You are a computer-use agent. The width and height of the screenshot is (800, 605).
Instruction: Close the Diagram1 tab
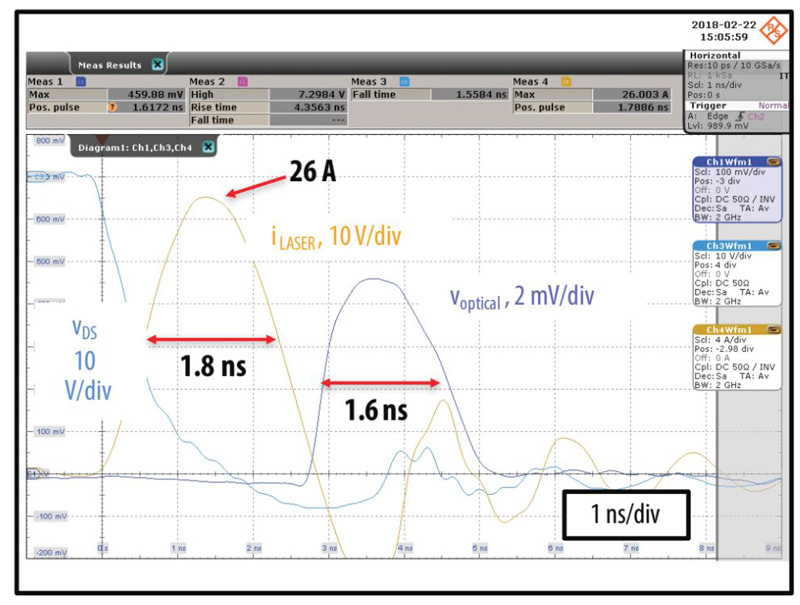(x=208, y=147)
